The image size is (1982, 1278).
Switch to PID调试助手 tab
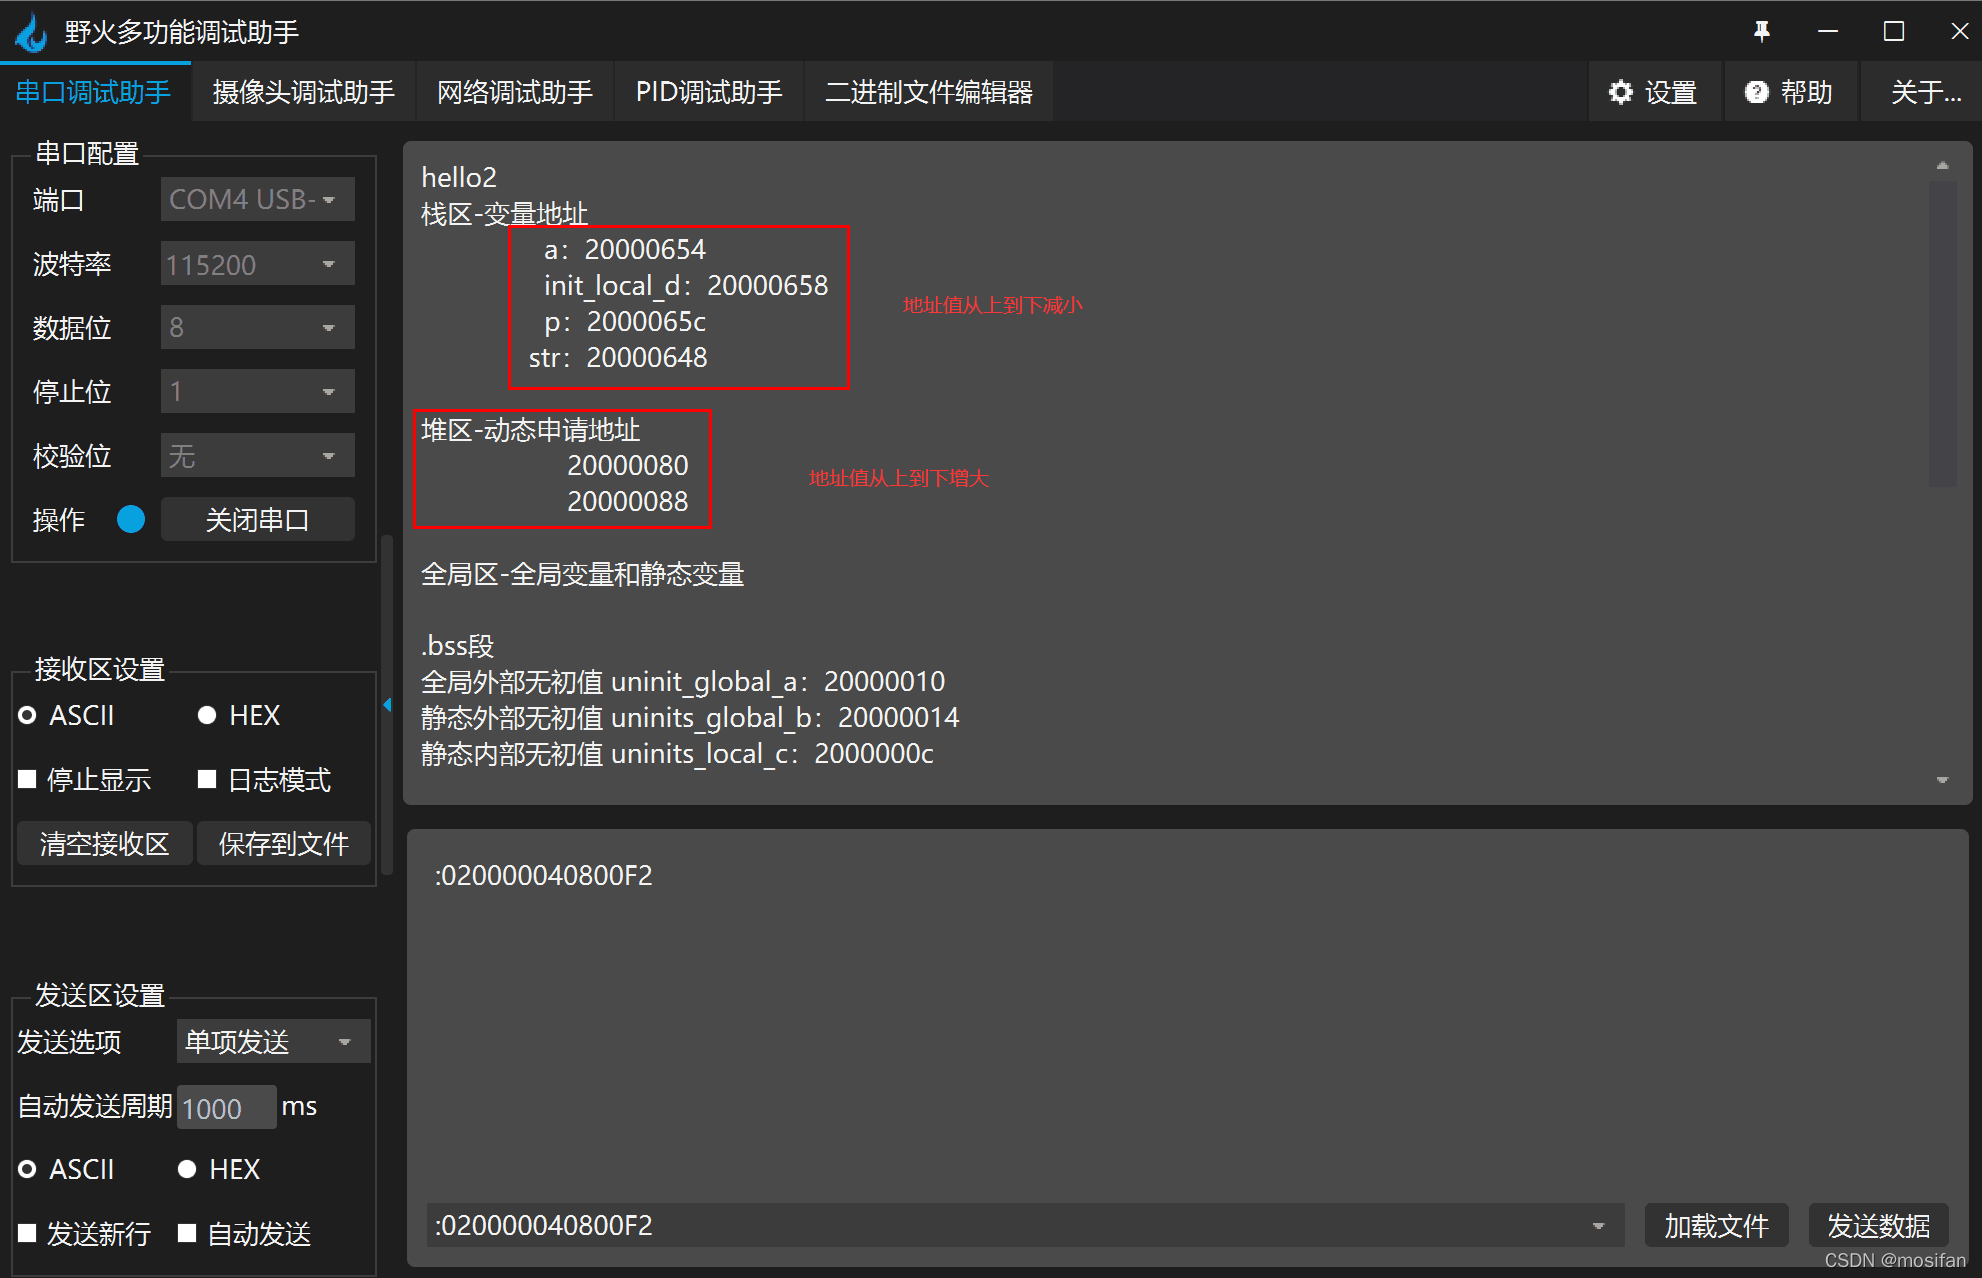[x=709, y=92]
